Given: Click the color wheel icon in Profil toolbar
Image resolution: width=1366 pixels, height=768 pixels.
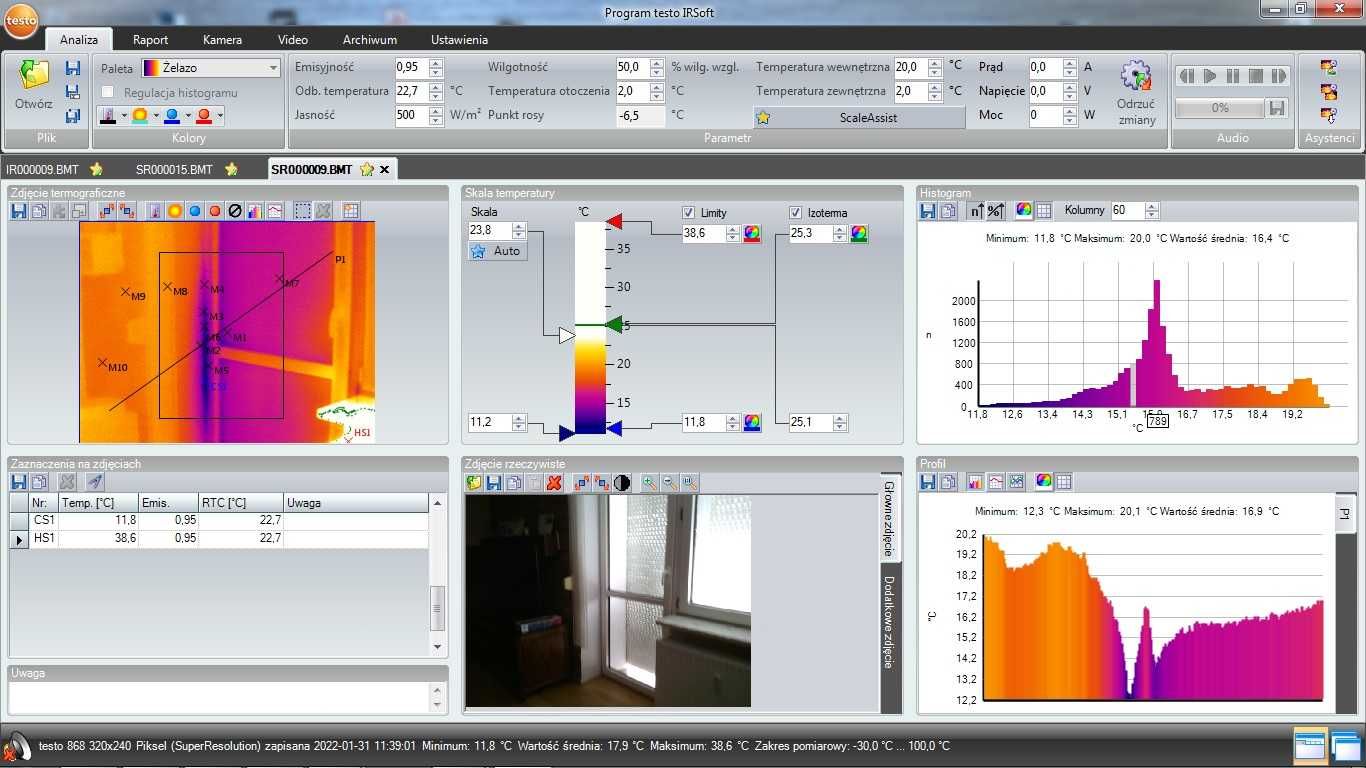Looking at the screenshot, I should click(x=1043, y=482).
